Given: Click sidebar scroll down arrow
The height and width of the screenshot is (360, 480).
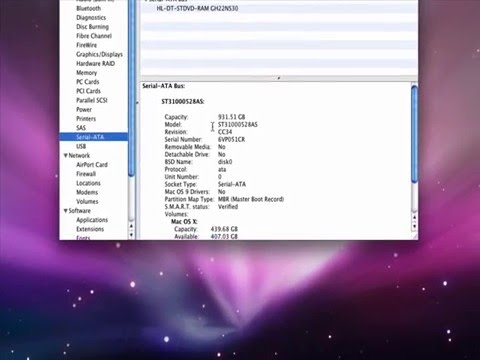Looking at the screenshot, I should click(131, 235).
